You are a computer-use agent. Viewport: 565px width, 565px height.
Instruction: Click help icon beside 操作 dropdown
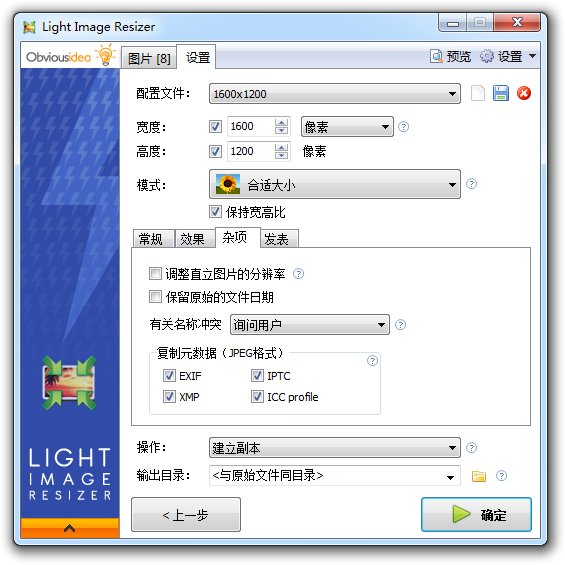[471, 448]
